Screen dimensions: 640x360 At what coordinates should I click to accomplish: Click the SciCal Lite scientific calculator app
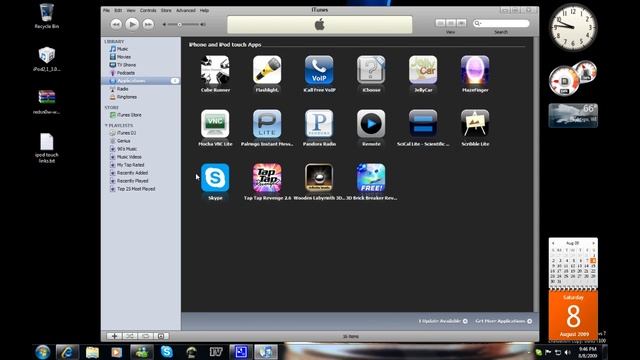(x=423, y=124)
